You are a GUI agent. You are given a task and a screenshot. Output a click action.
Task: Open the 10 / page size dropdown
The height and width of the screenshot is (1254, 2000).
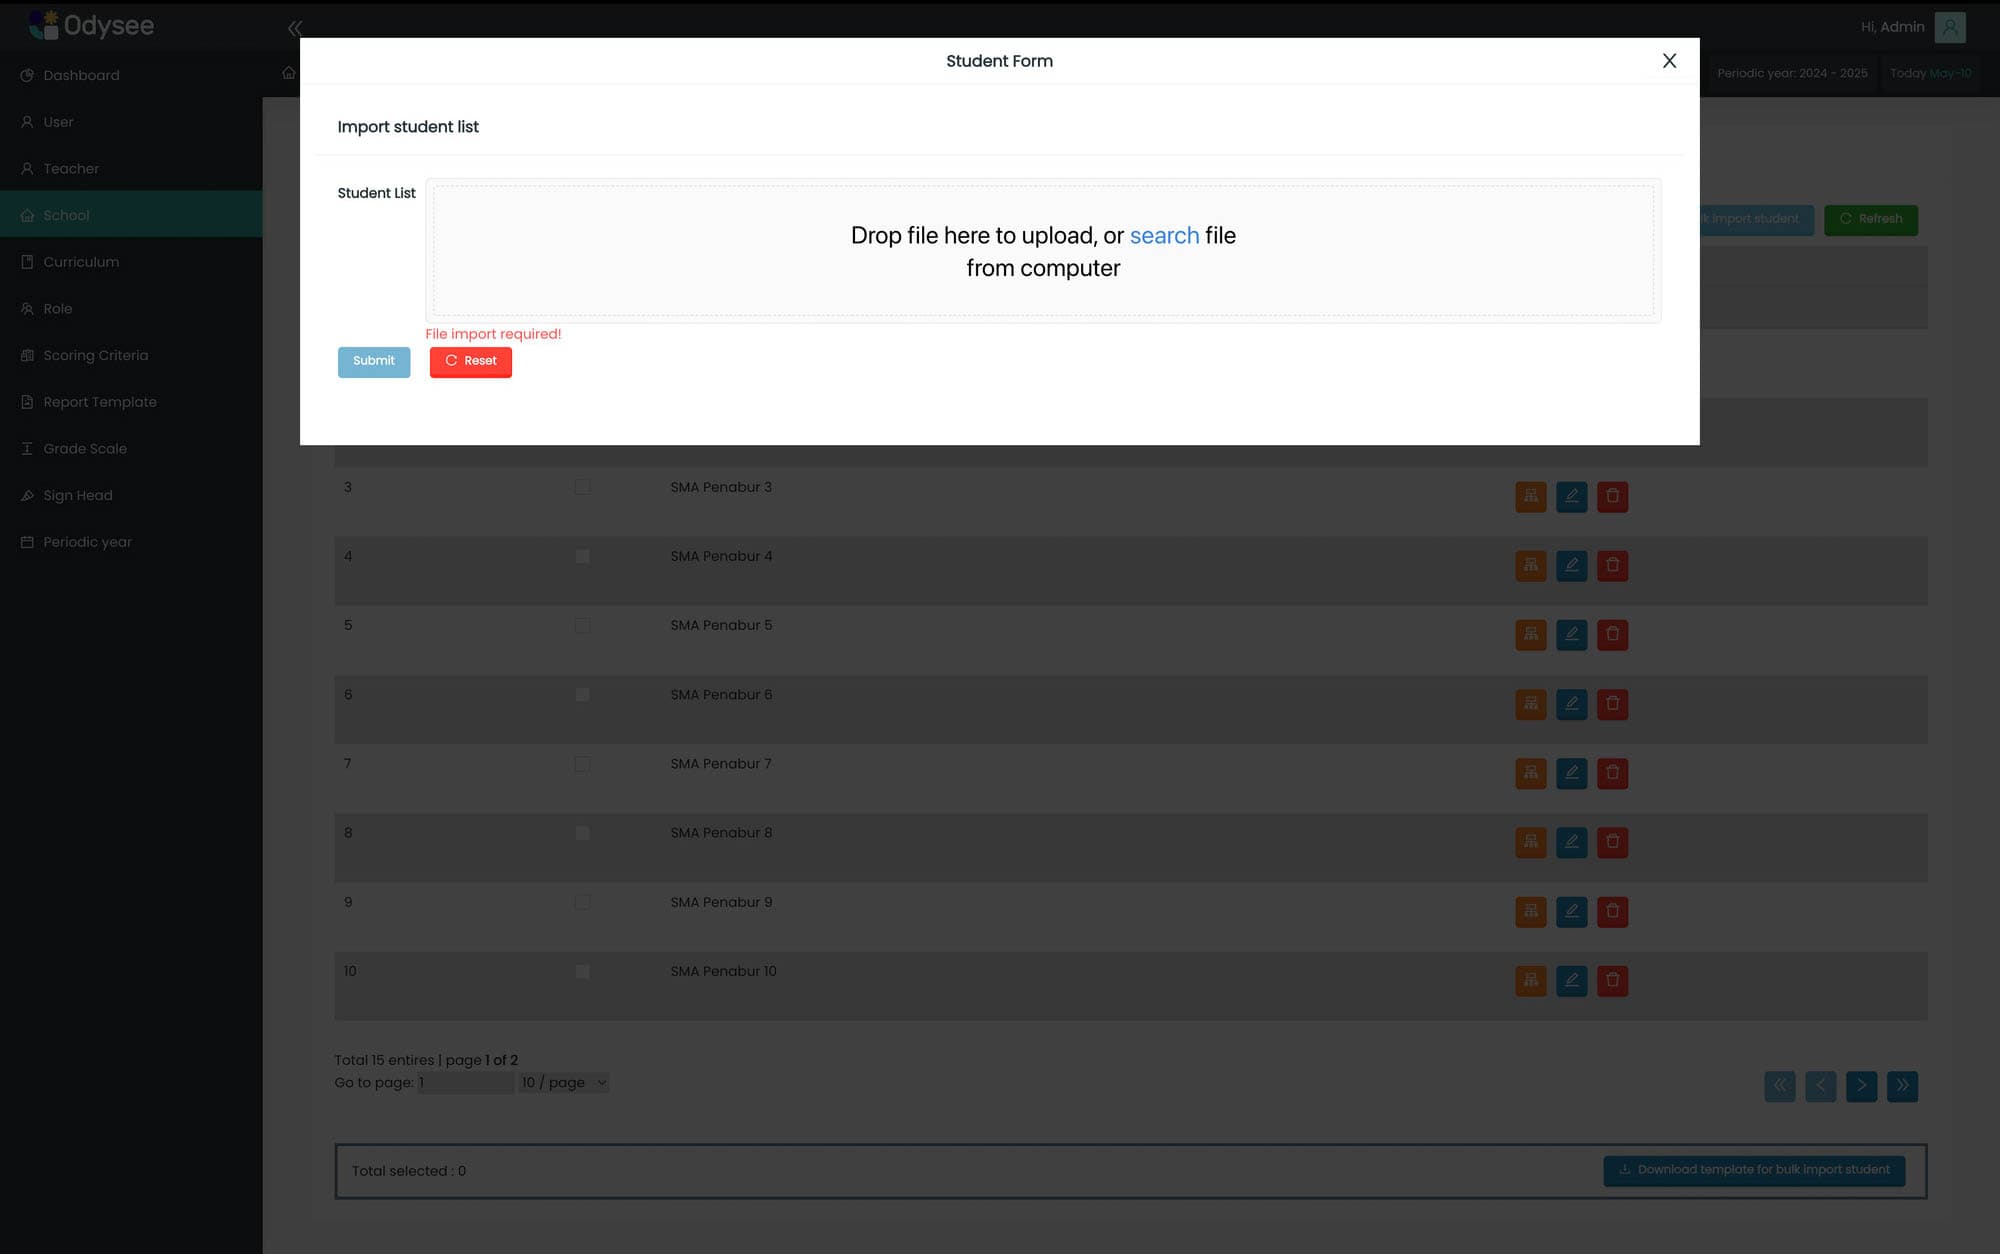[564, 1083]
